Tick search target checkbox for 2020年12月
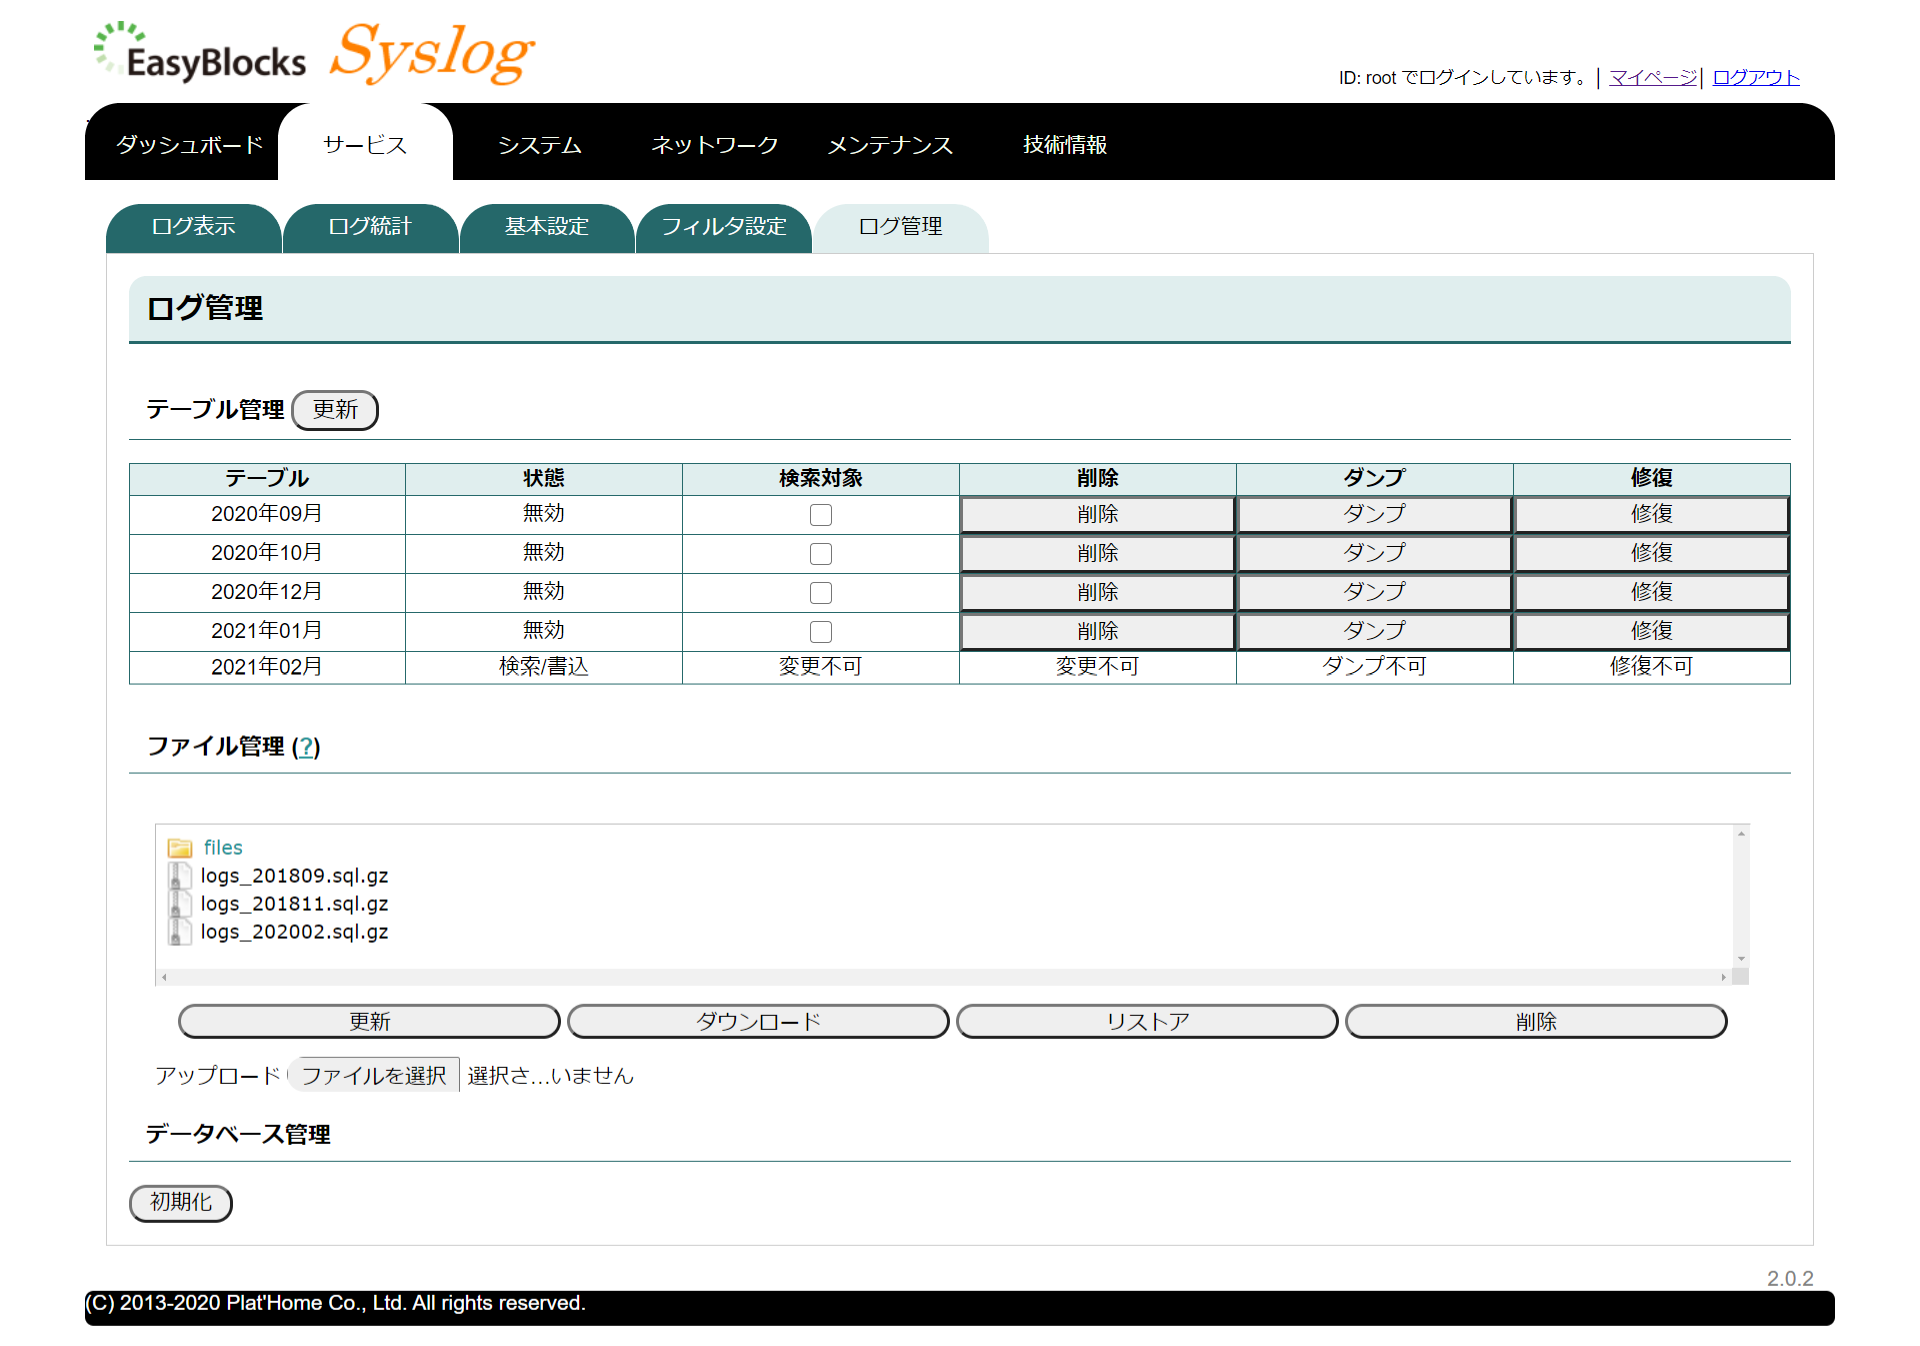The width and height of the screenshot is (1920, 1346). pos(821,593)
